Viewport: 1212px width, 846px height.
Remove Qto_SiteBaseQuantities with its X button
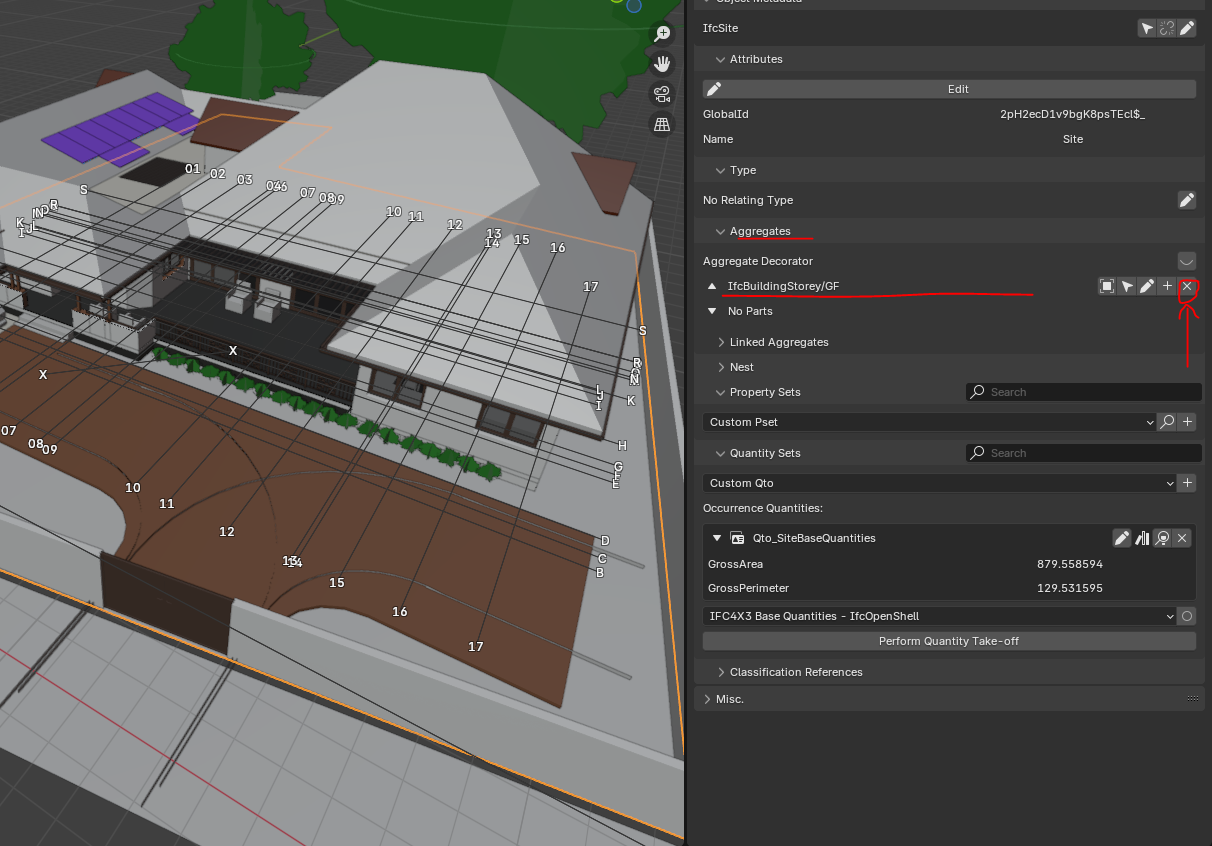coord(1182,538)
